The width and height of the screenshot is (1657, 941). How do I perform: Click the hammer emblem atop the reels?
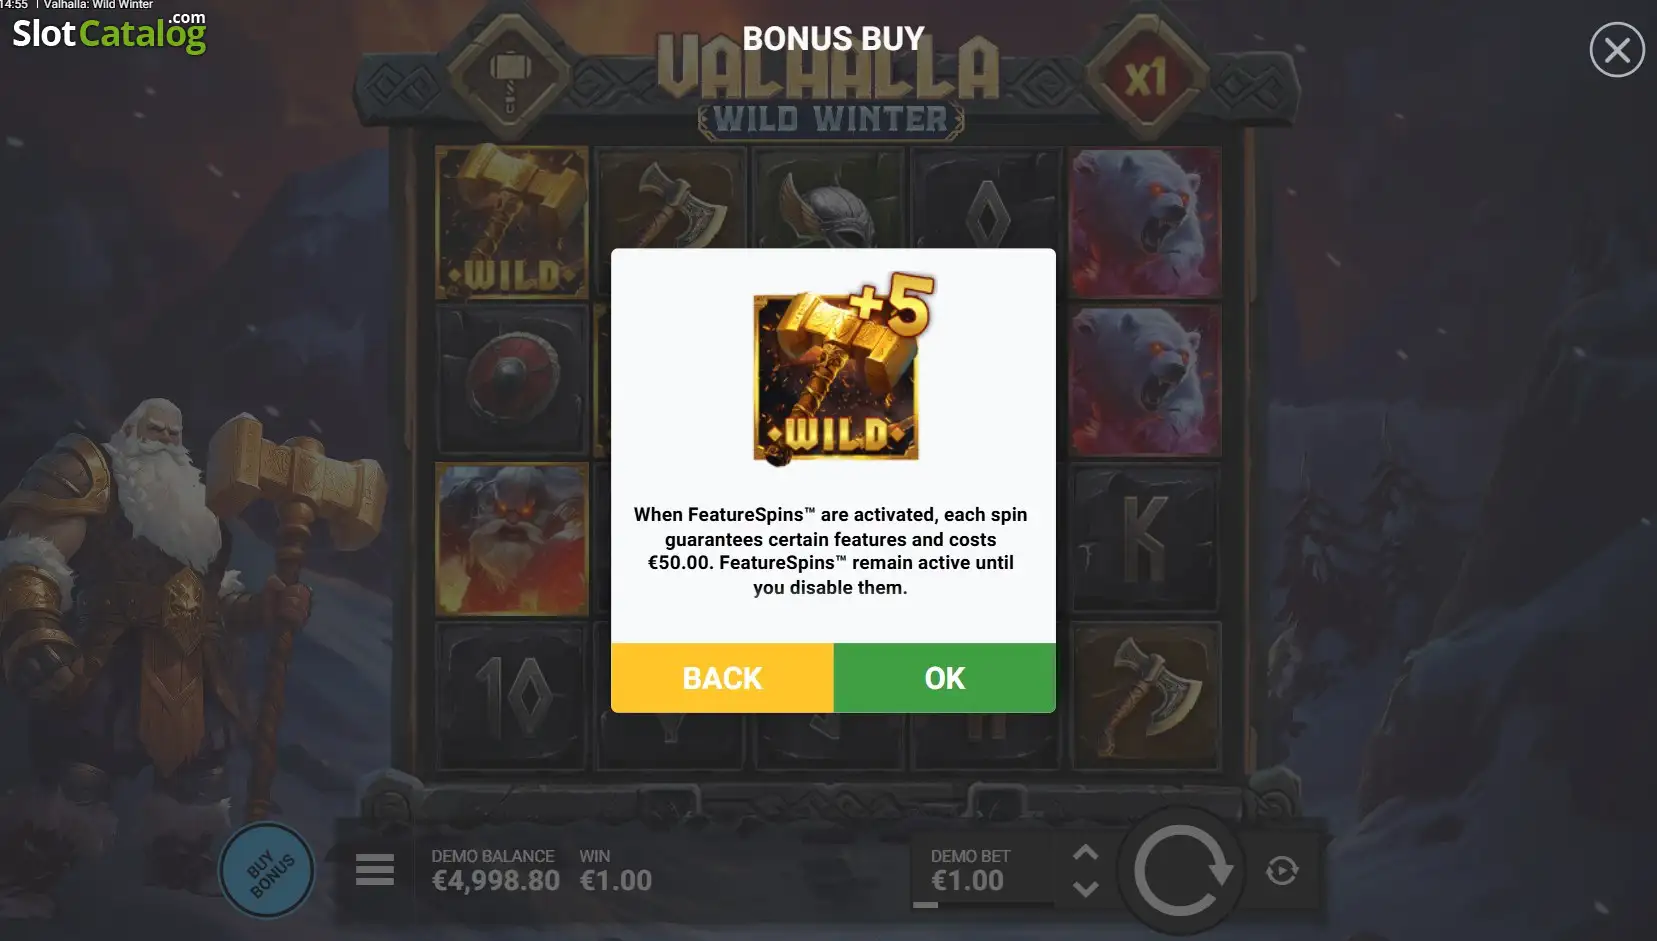(x=509, y=79)
